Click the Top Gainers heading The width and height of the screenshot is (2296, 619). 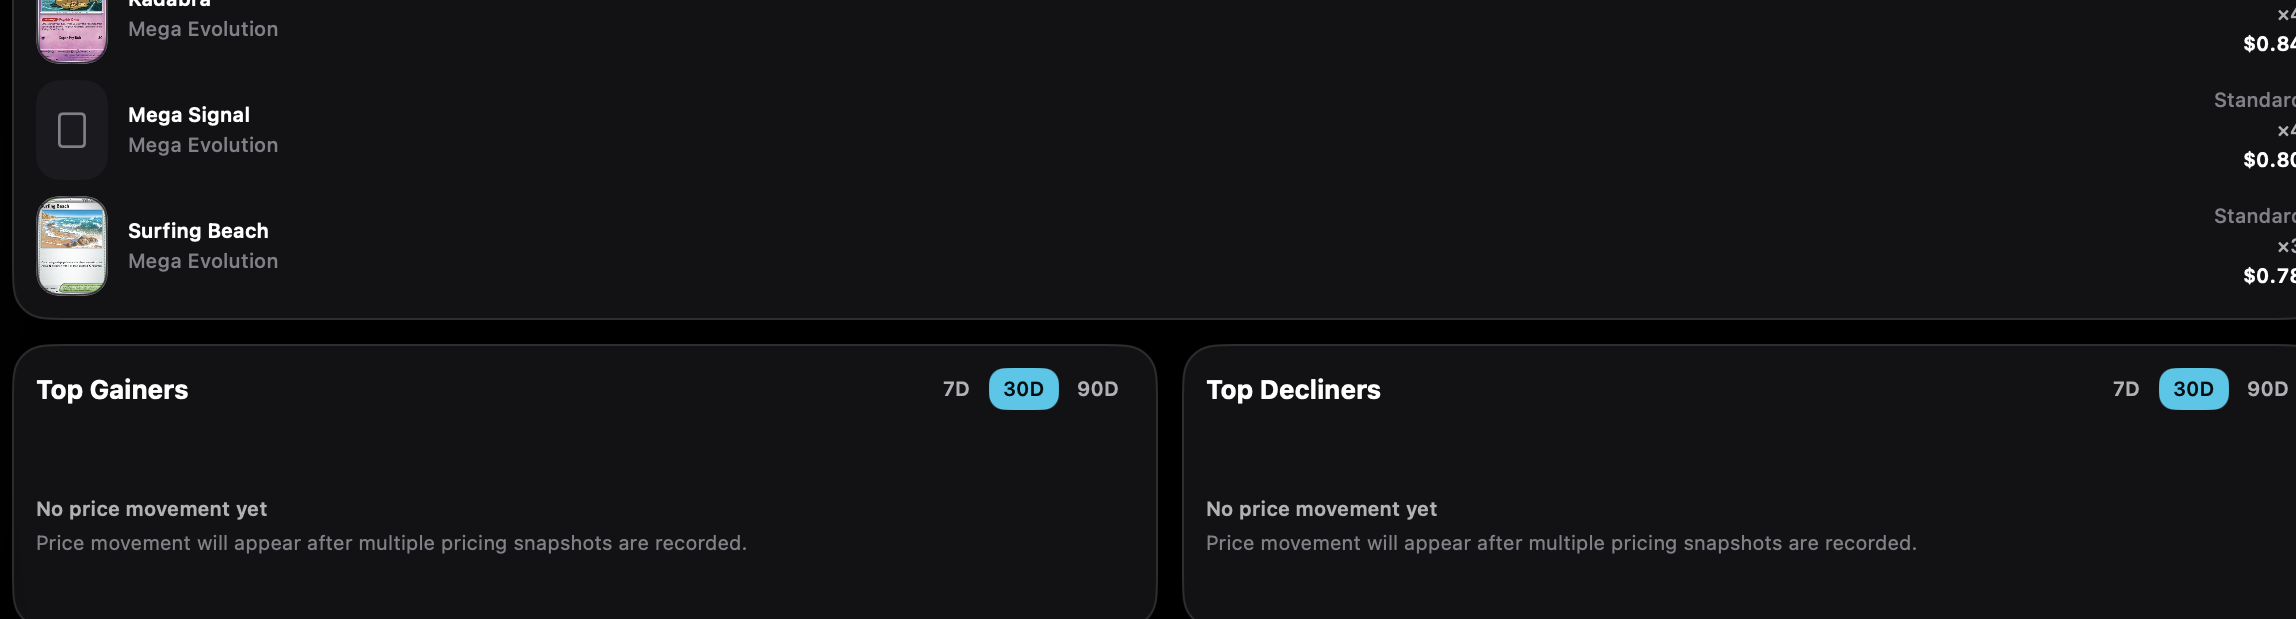(x=112, y=390)
